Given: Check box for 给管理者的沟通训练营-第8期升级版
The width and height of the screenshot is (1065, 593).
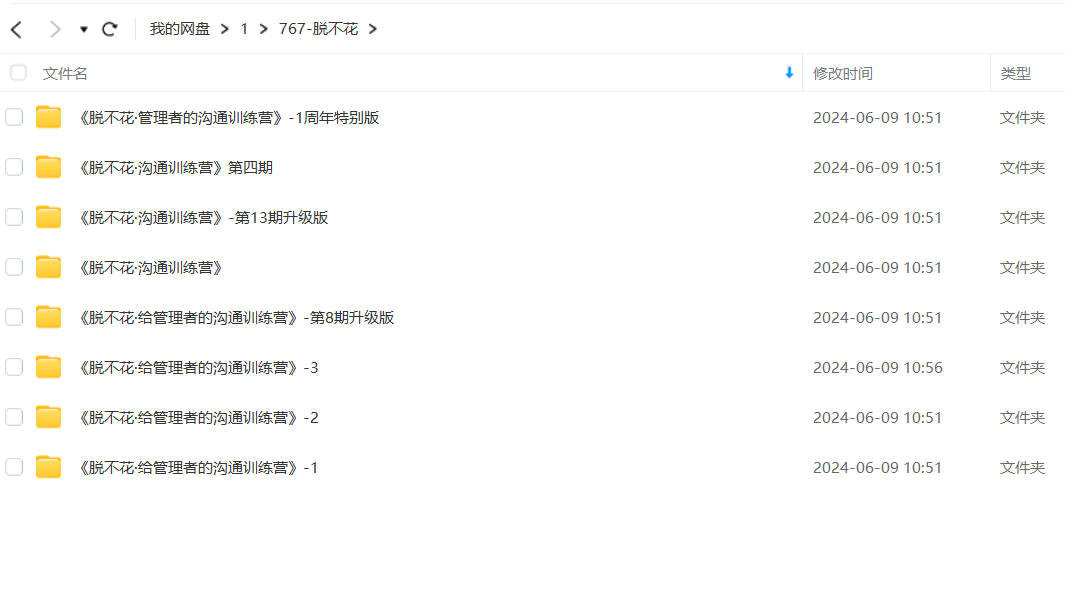Looking at the screenshot, I should 14,317.
